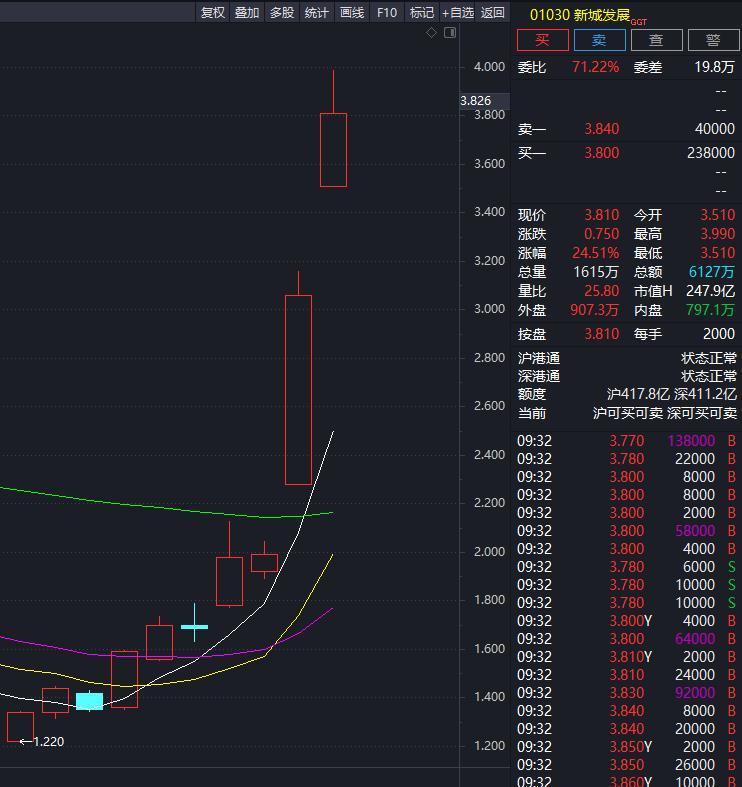Image resolution: width=742 pixels, height=787 pixels.
Task: Open the 警 alert button
Action: (x=713, y=40)
